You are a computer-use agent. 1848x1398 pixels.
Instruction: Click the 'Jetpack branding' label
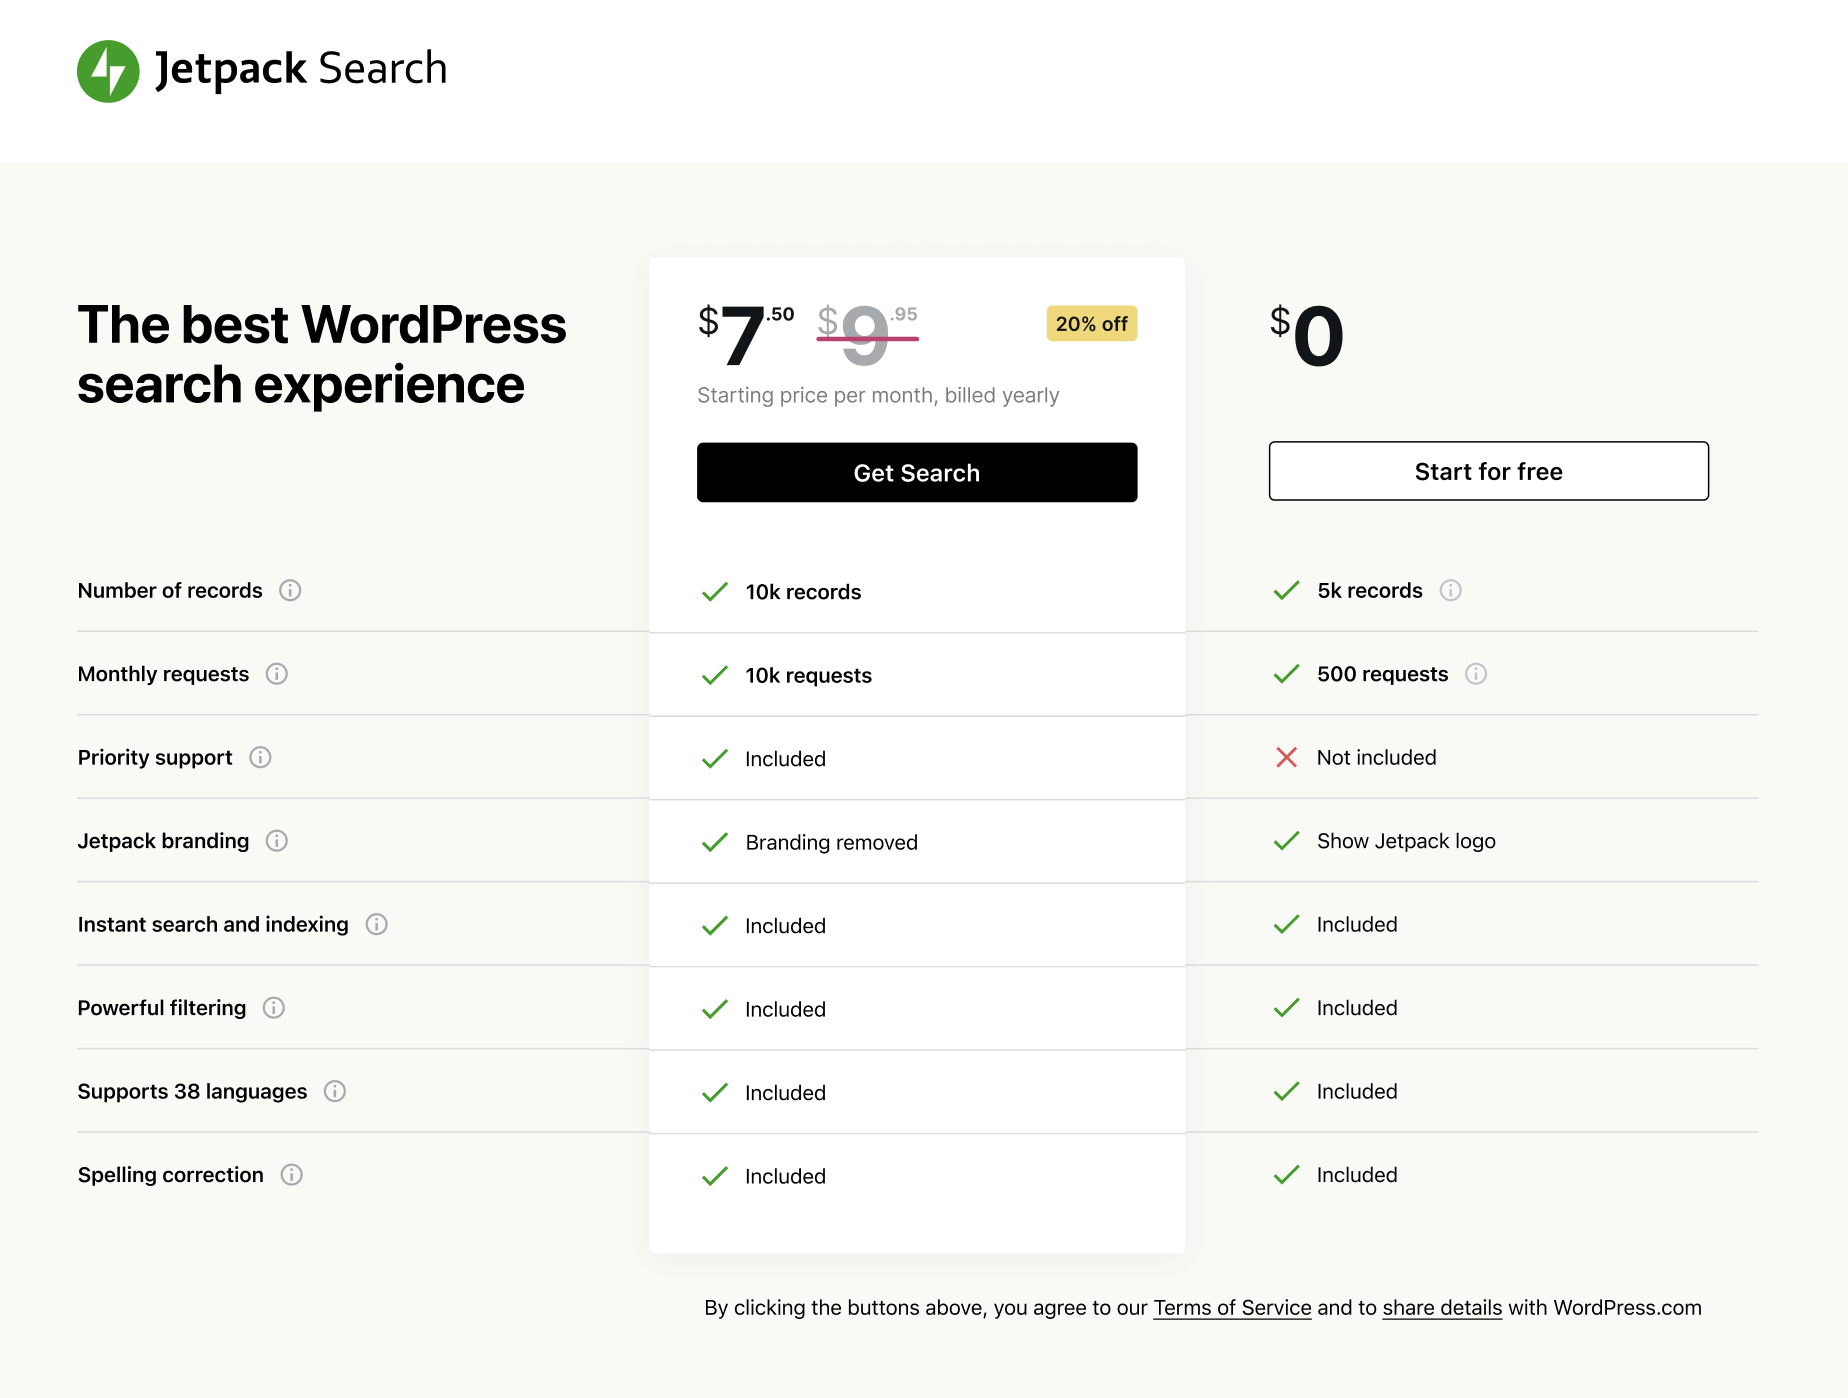point(163,841)
